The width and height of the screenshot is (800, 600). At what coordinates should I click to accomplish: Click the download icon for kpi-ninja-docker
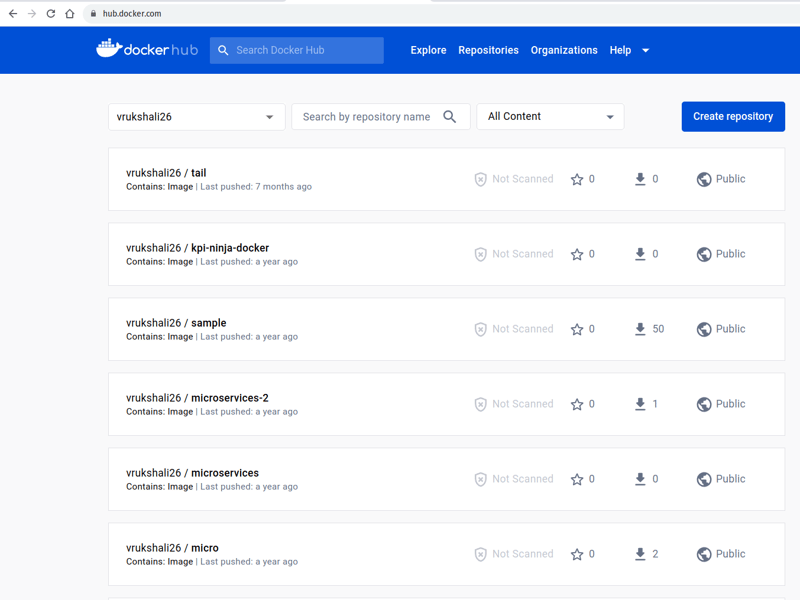640,254
